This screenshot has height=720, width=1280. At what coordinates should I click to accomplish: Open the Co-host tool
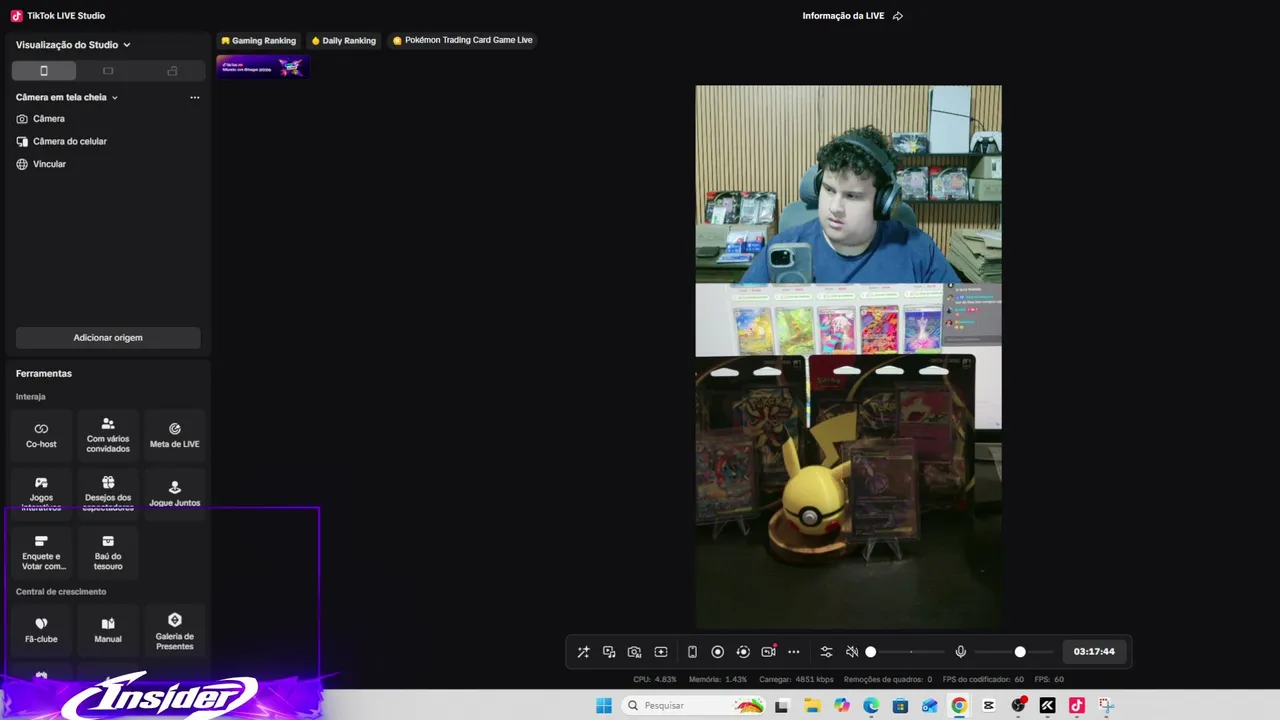click(41, 435)
